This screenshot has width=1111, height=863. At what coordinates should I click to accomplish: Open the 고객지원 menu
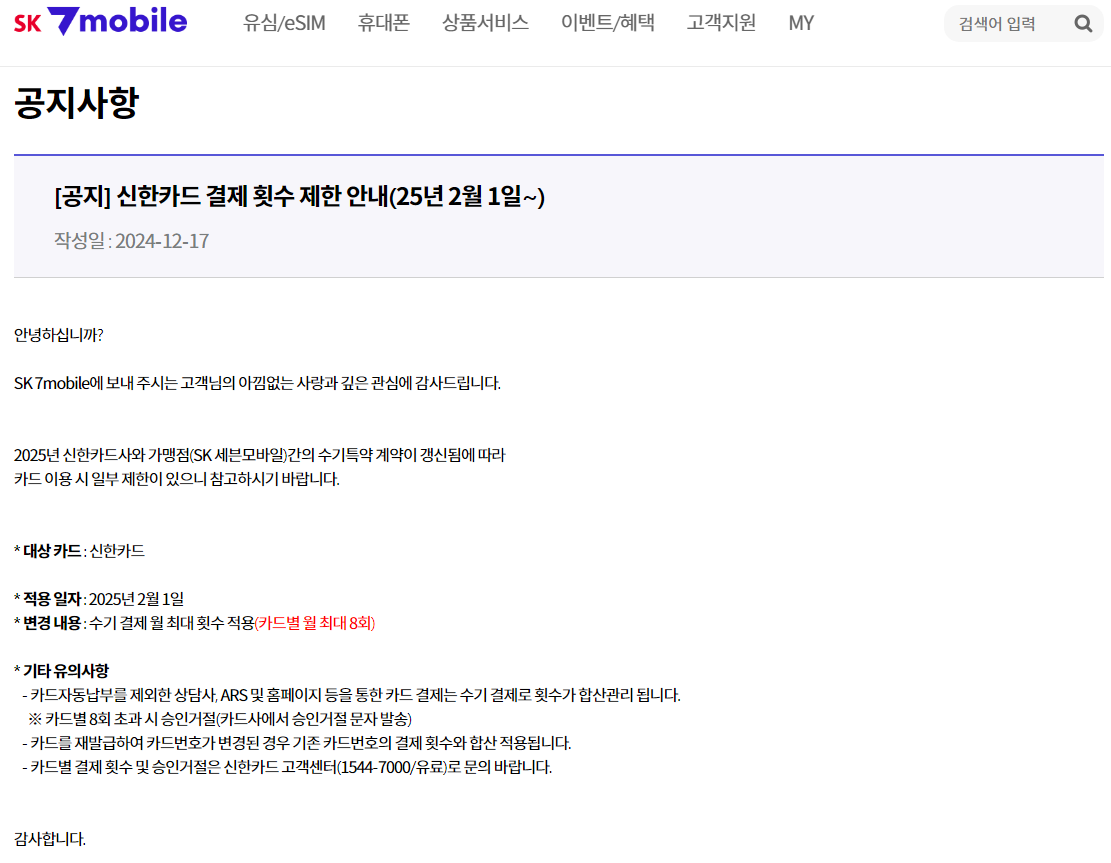[721, 23]
